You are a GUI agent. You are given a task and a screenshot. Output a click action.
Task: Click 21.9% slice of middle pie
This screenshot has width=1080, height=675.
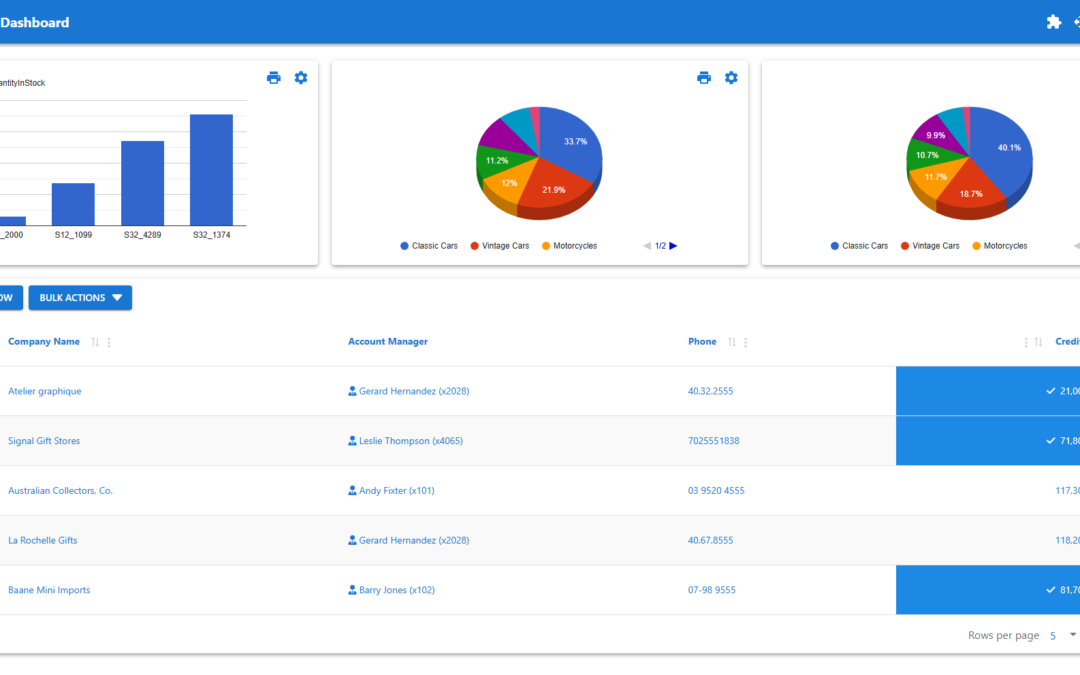tap(553, 188)
